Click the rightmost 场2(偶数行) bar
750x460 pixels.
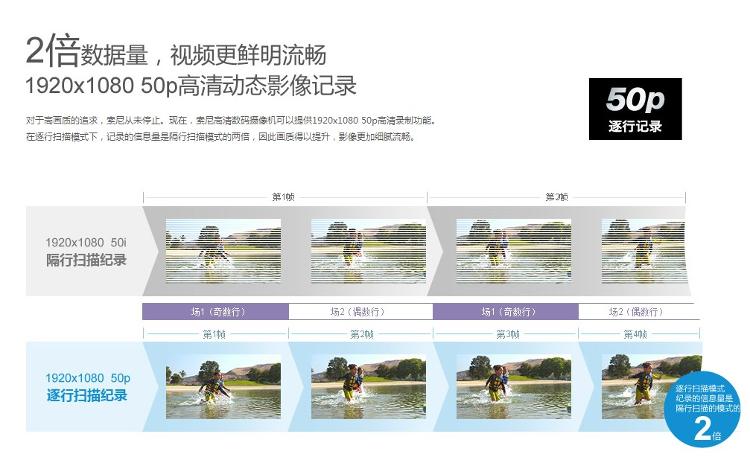[x=634, y=312]
